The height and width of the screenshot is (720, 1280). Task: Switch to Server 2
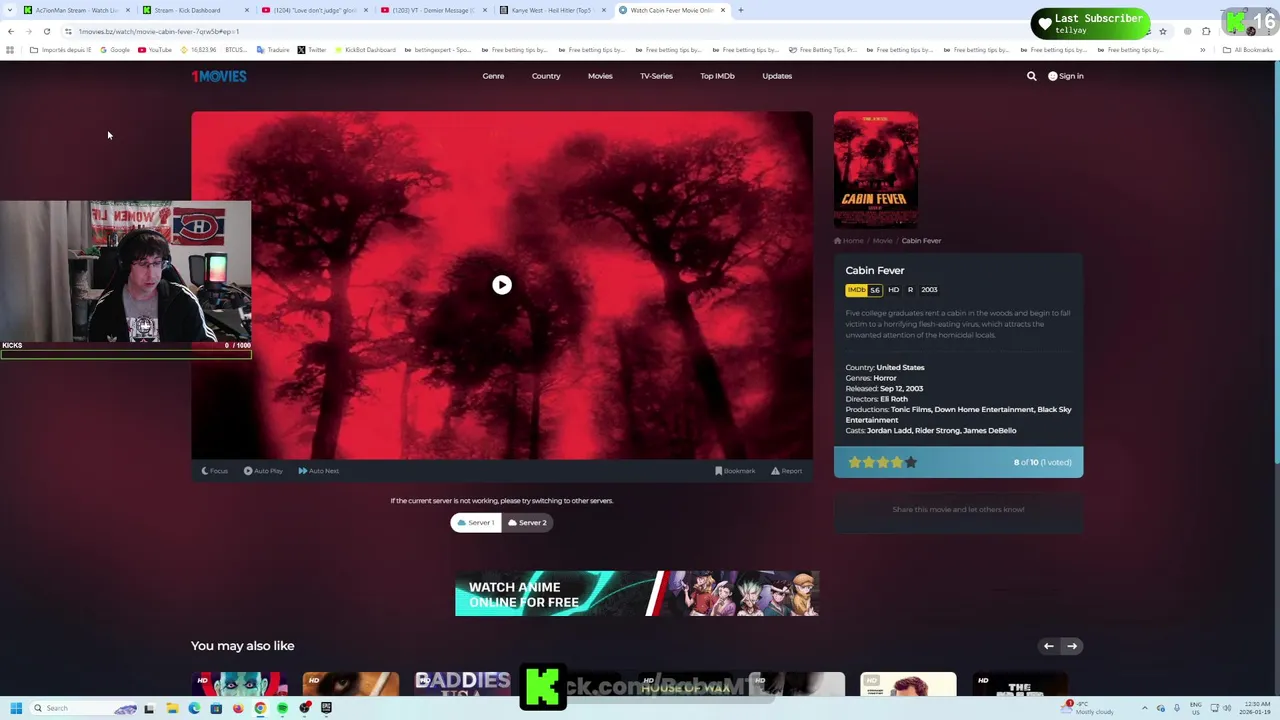point(527,522)
